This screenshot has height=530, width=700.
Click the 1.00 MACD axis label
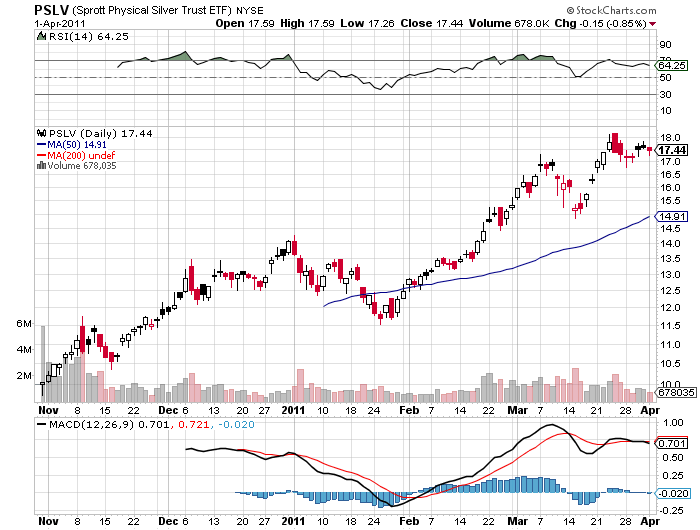(673, 423)
